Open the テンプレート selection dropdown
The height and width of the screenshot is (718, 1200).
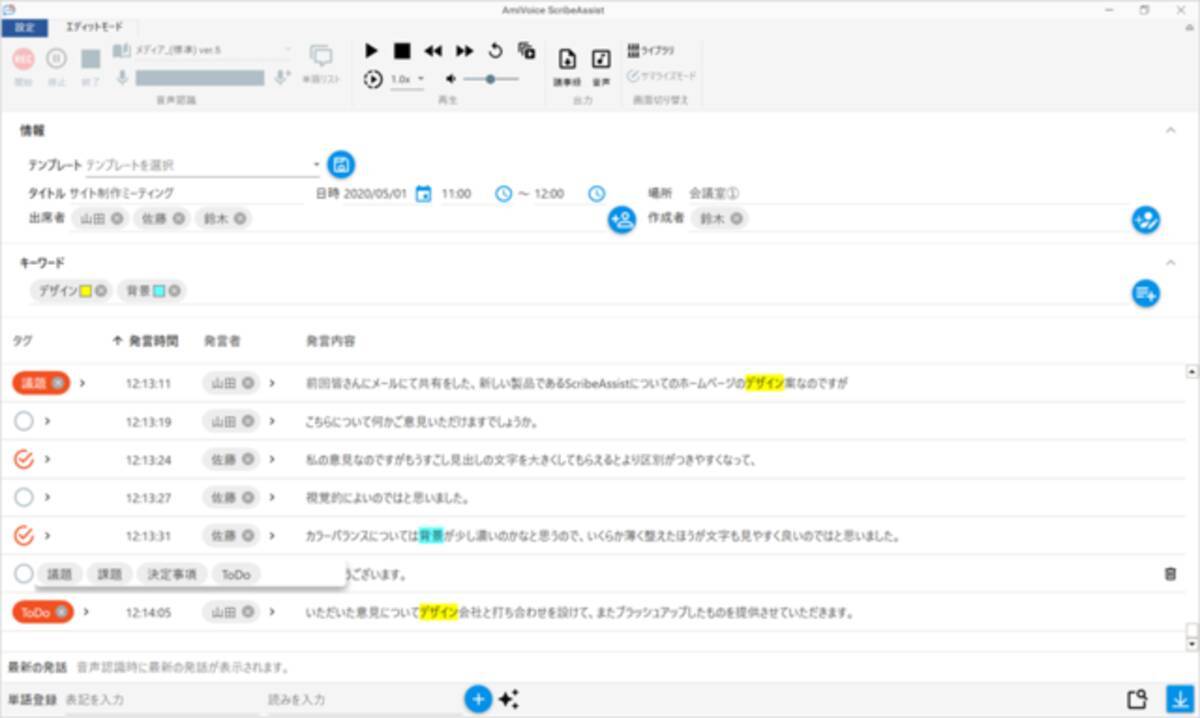click(x=316, y=165)
